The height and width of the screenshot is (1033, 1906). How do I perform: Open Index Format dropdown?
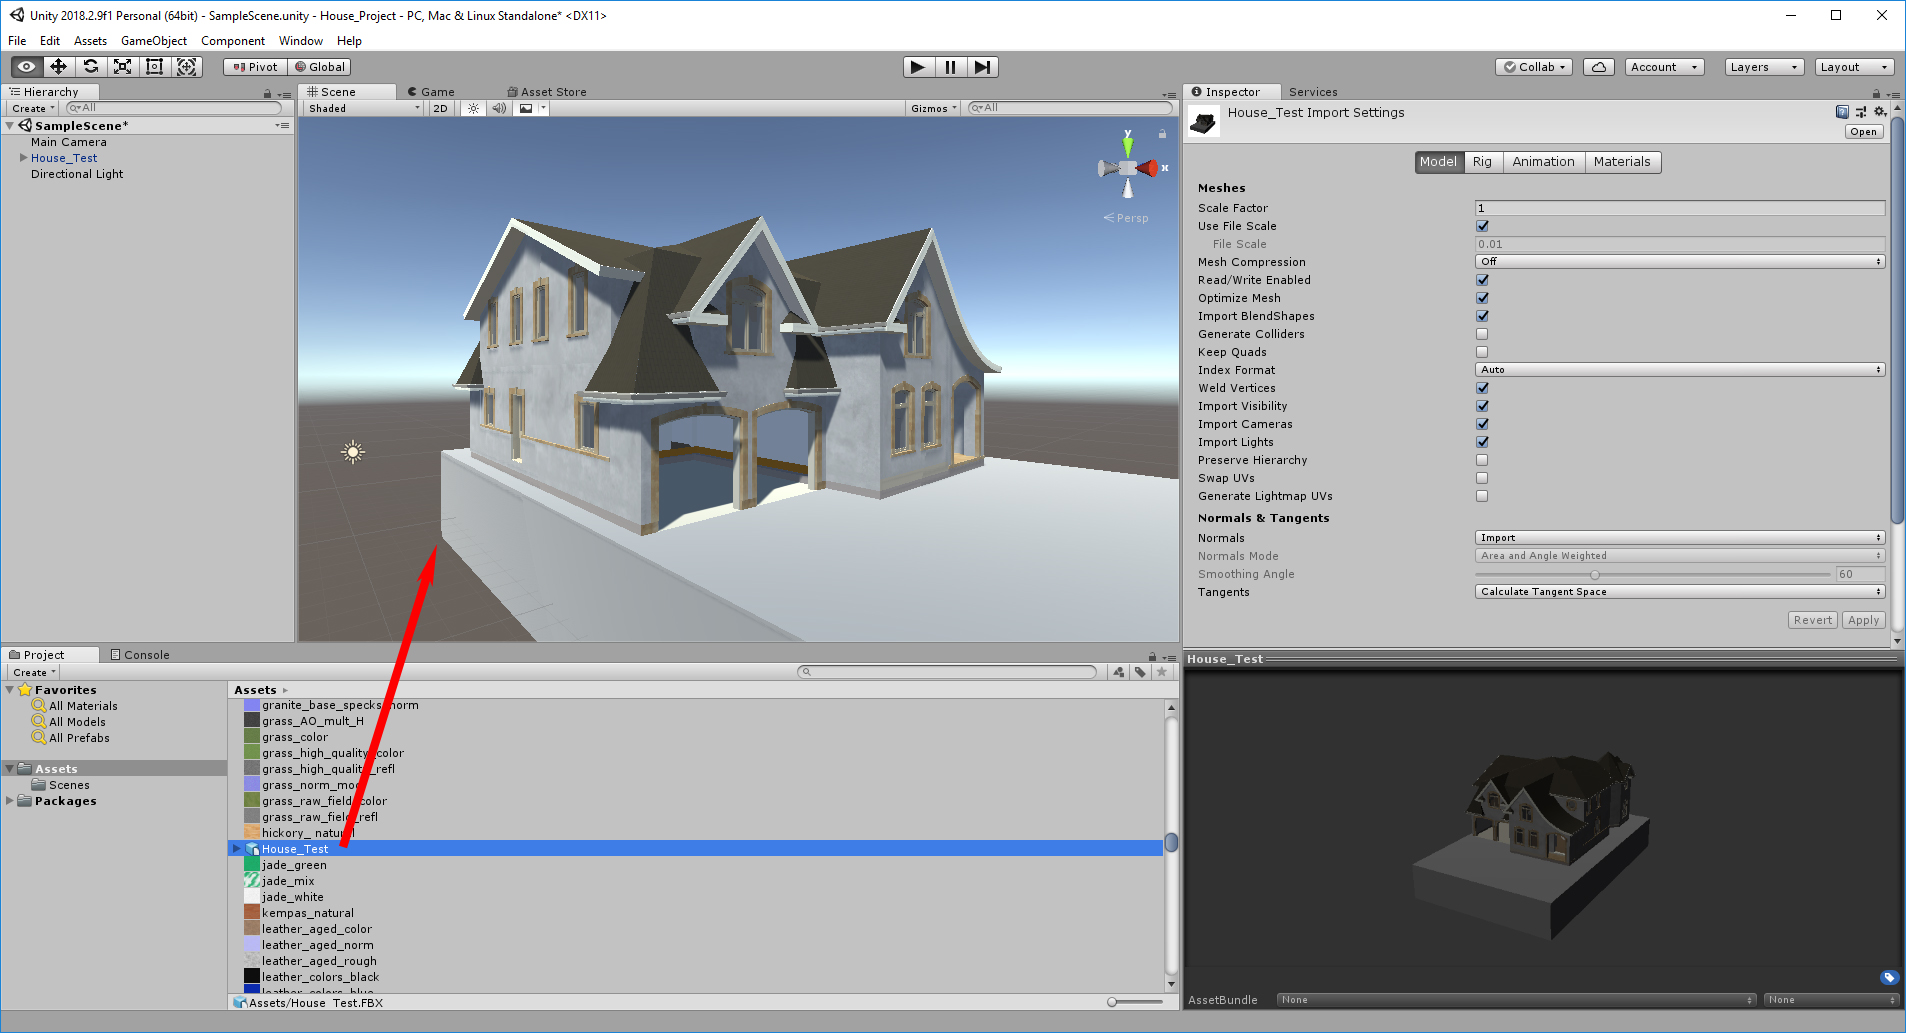coord(1680,370)
